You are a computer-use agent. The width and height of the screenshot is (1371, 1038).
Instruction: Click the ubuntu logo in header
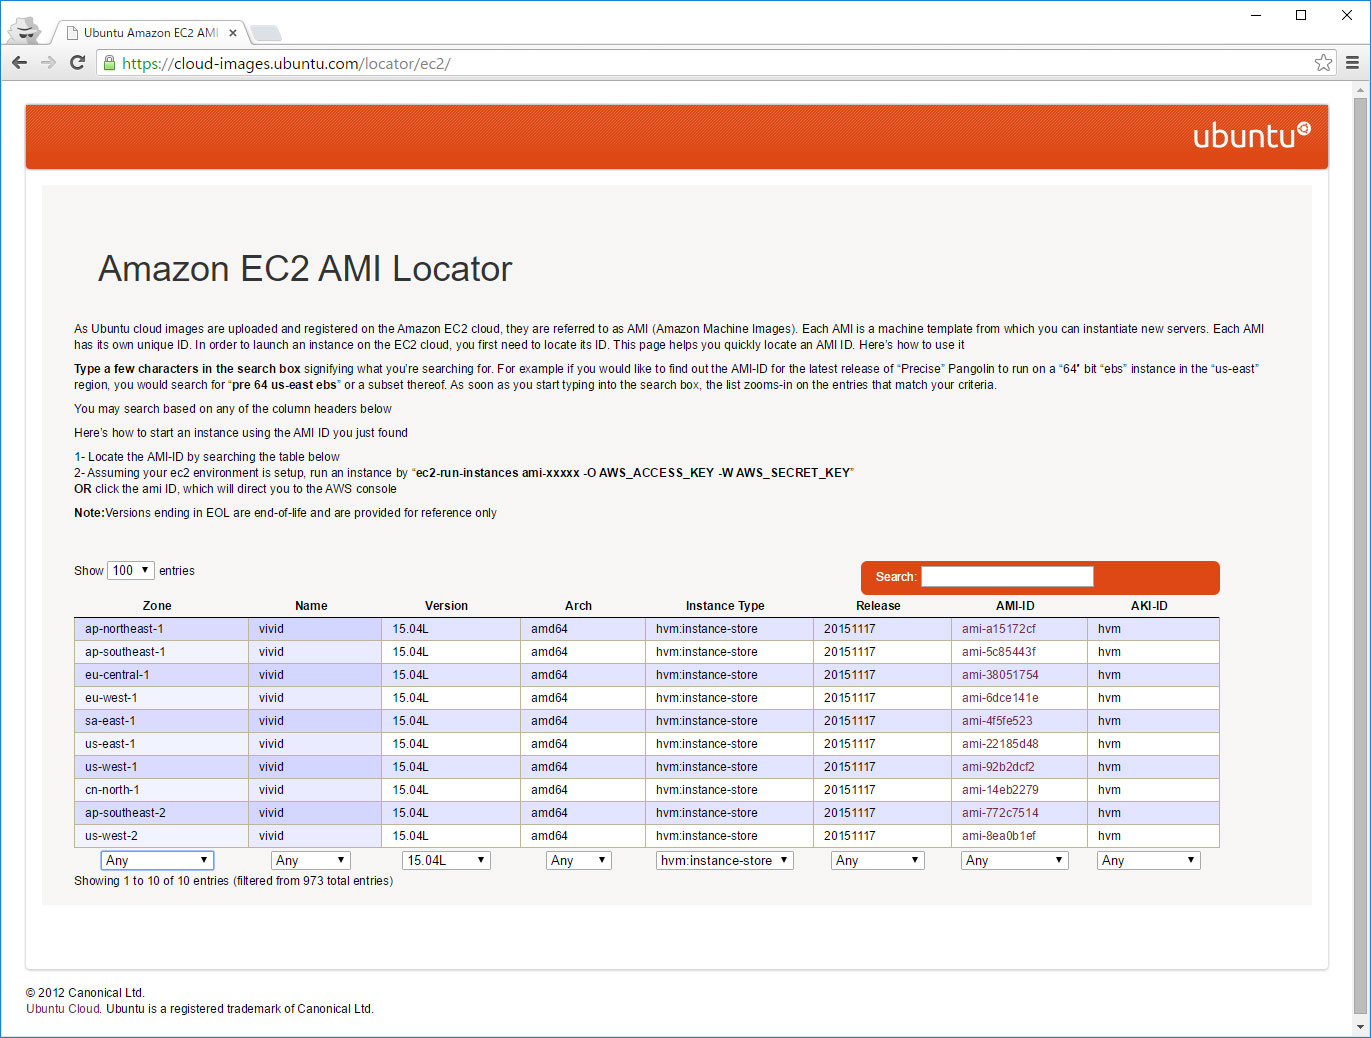coord(1252,135)
